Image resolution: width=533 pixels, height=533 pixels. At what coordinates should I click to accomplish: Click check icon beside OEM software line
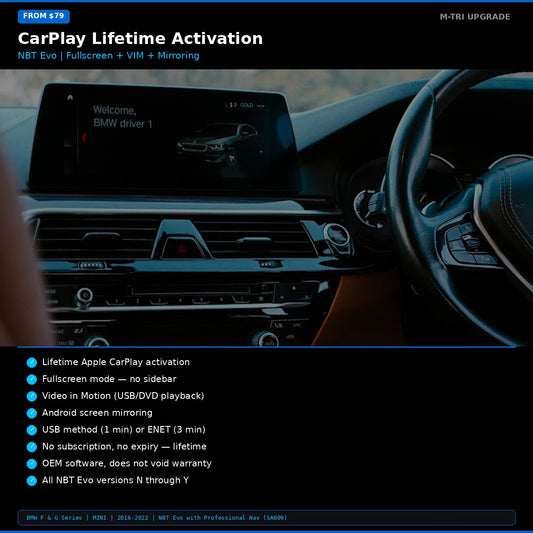32,464
